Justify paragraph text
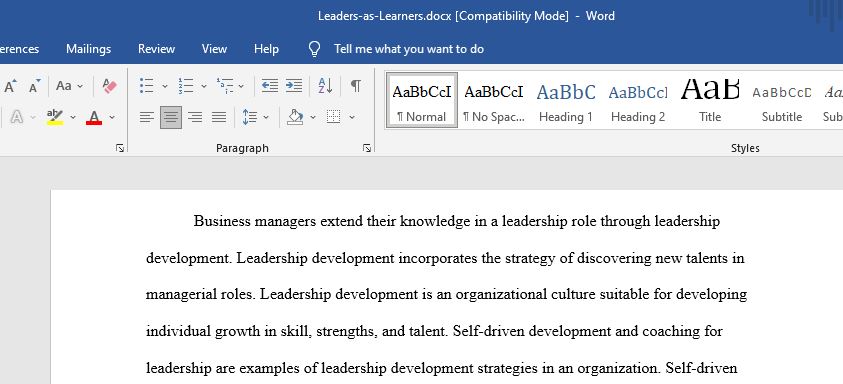 pyautogui.click(x=218, y=117)
